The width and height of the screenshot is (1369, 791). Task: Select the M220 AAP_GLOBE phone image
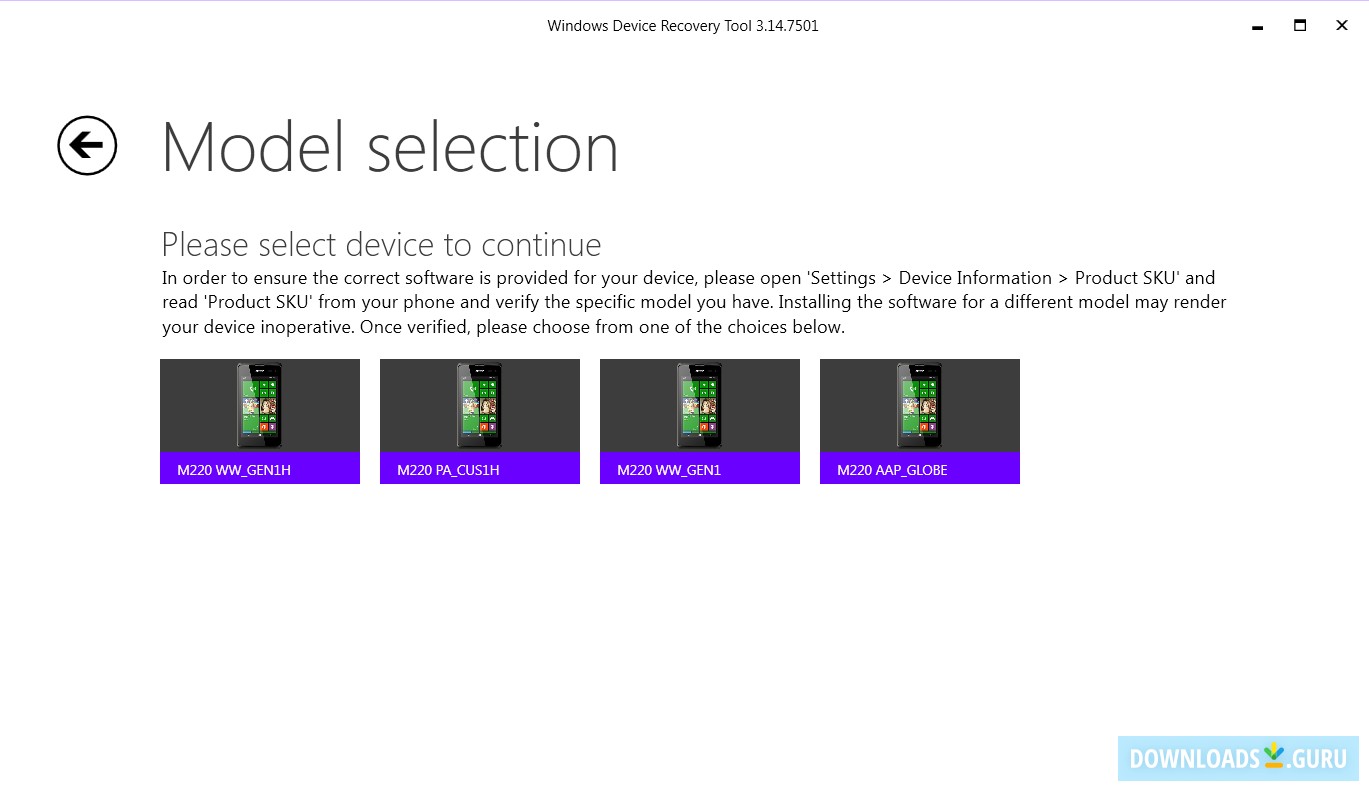point(919,405)
